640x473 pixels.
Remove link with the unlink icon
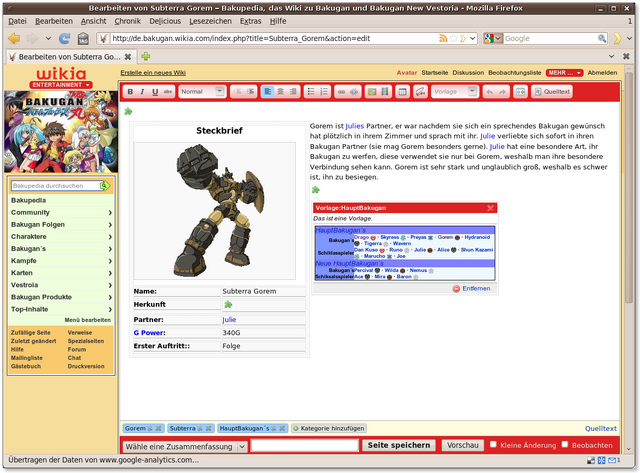pos(354,92)
